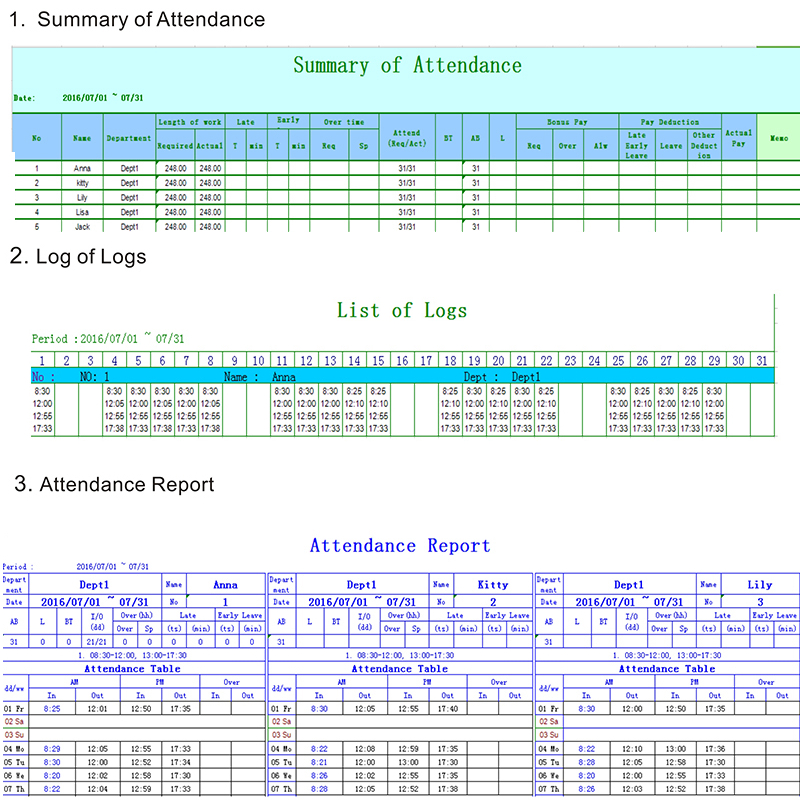This screenshot has height=800, width=800.
Task: Click the green Summary of Attendance banner title
Action: click(x=407, y=66)
